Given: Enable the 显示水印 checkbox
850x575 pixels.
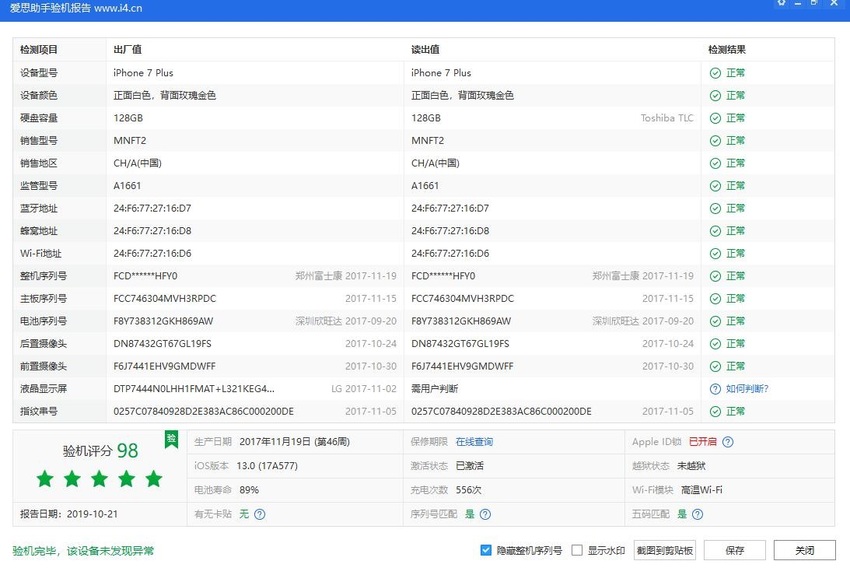Looking at the screenshot, I should pyautogui.click(x=577, y=551).
